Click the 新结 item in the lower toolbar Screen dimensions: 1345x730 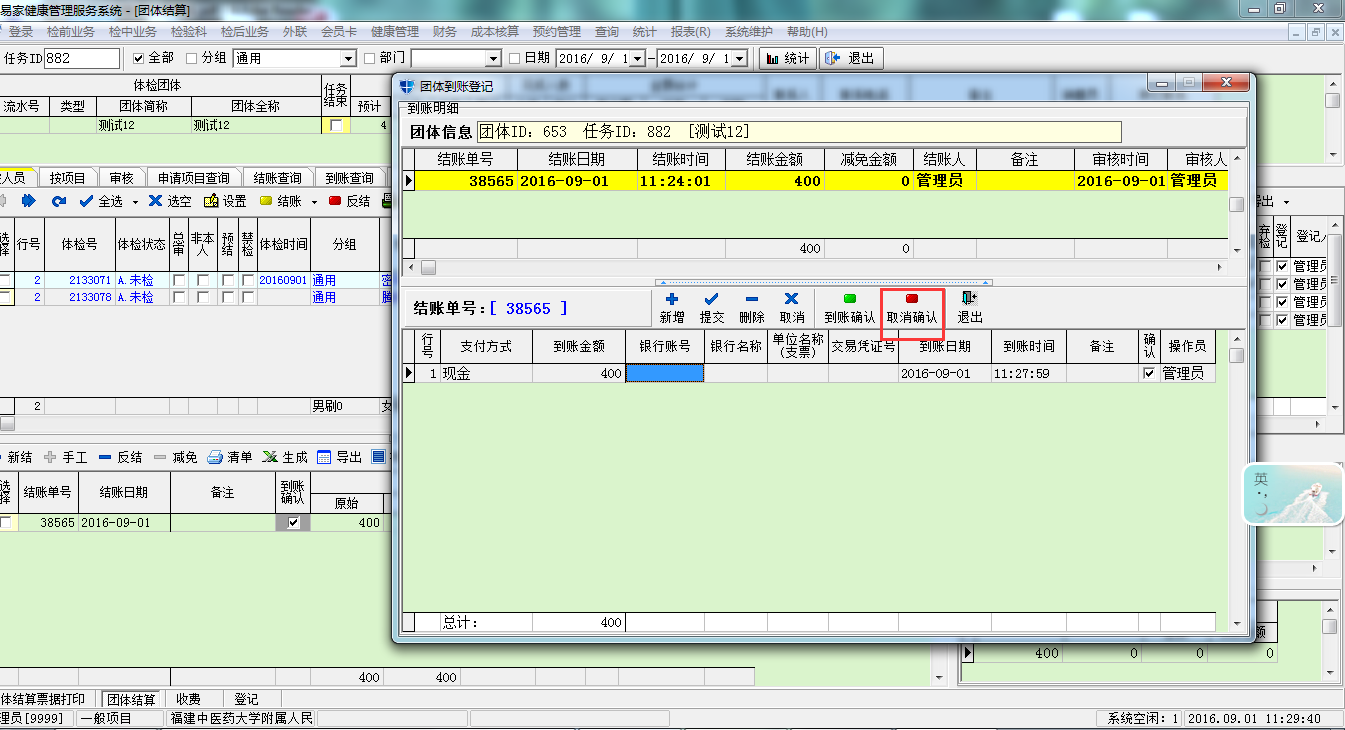[x=17, y=457]
